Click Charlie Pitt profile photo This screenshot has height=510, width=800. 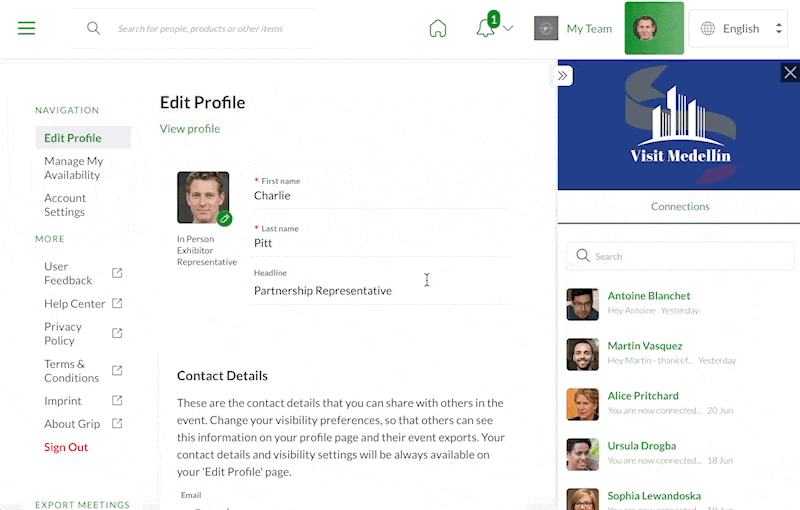203,197
